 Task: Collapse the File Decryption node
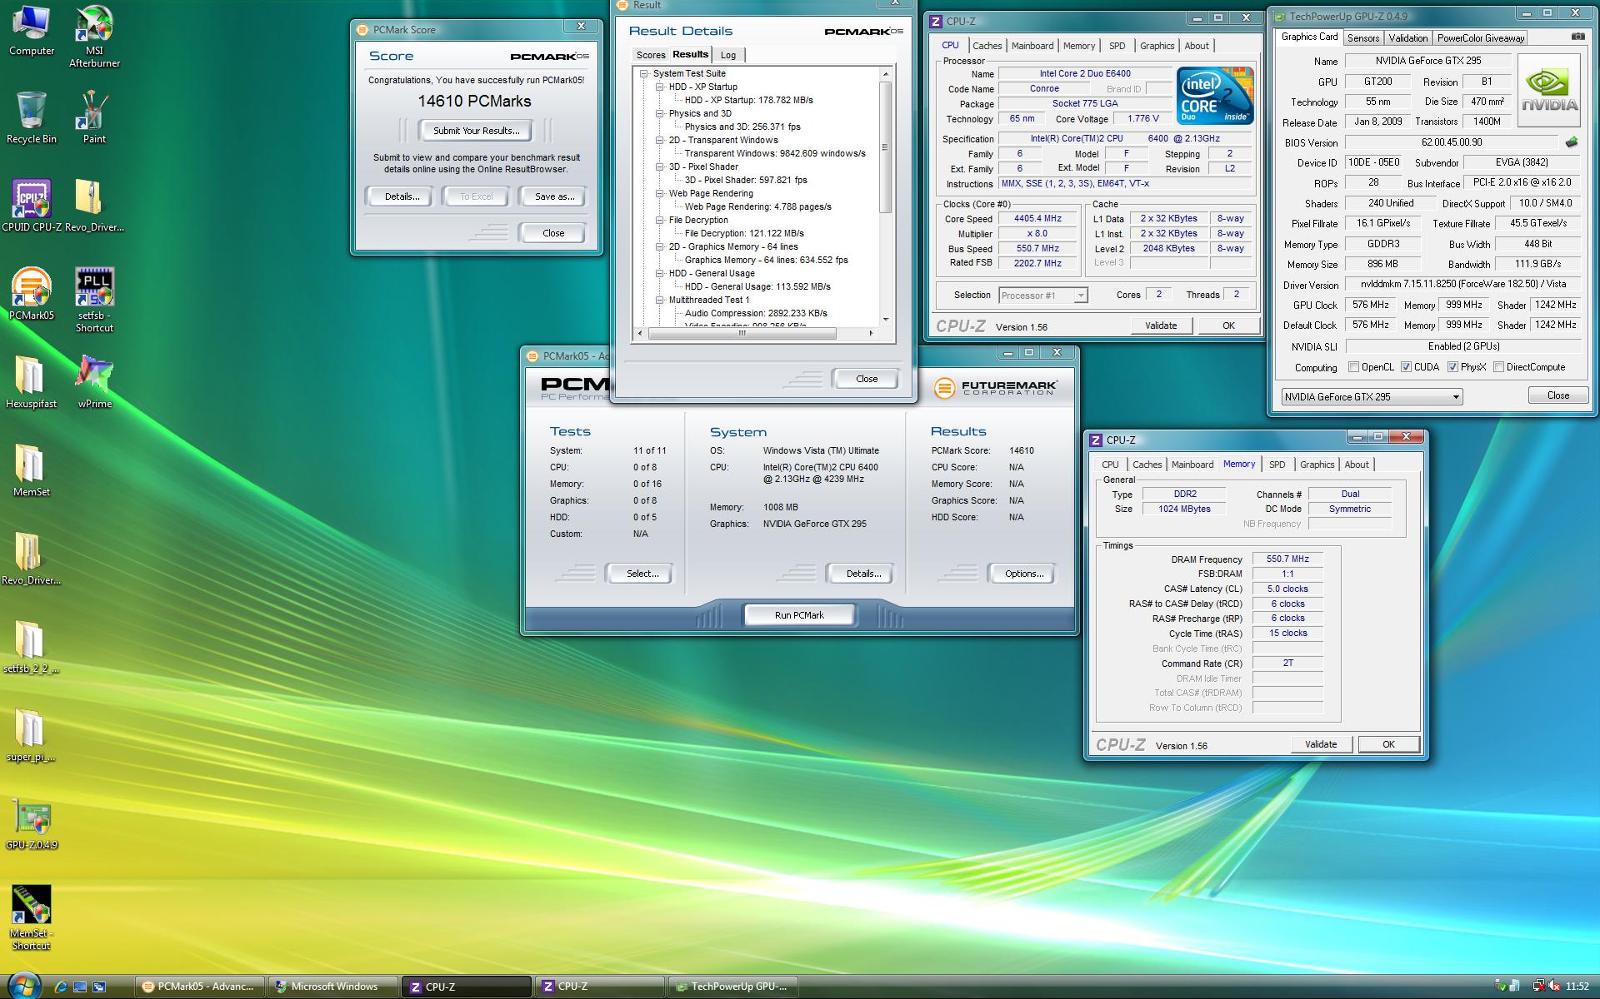pos(660,220)
